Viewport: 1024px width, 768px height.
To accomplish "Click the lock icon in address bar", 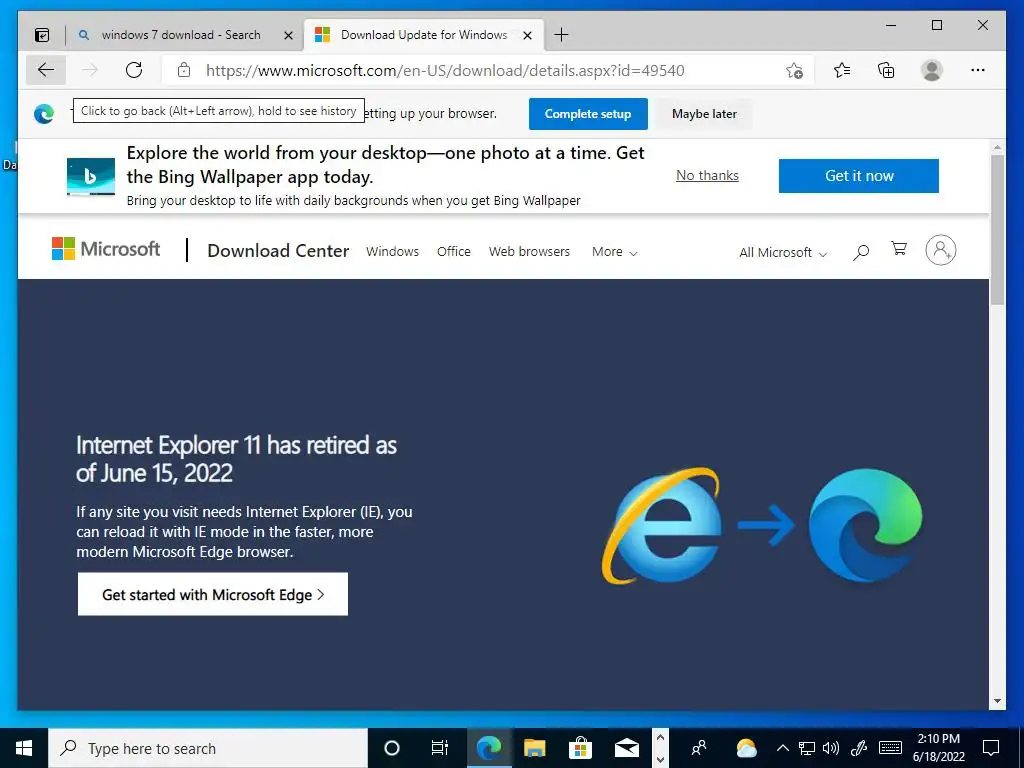I will 184,70.
